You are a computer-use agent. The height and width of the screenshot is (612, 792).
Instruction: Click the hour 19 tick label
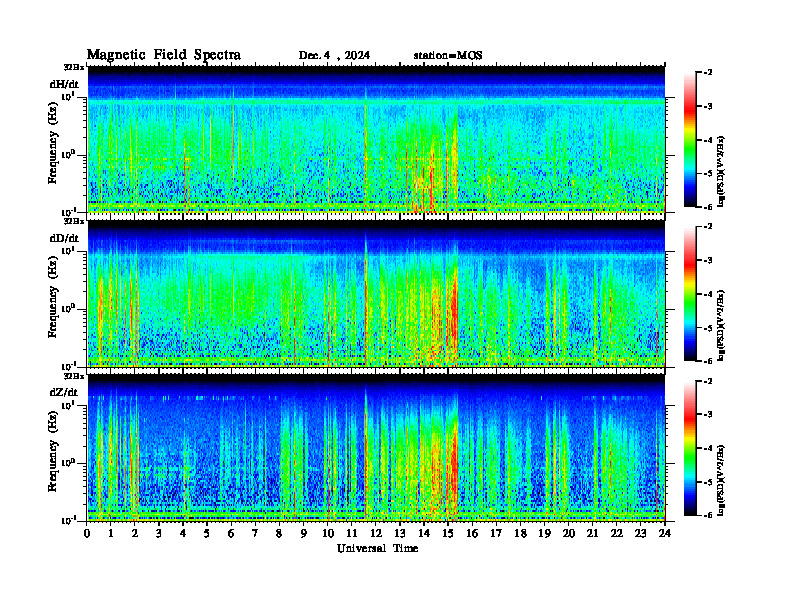[x=544, y=534]
